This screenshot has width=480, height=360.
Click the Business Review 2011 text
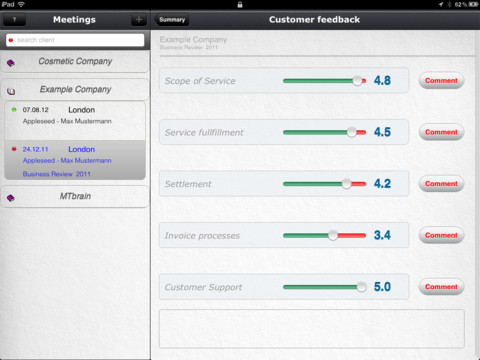click(57, 174)
